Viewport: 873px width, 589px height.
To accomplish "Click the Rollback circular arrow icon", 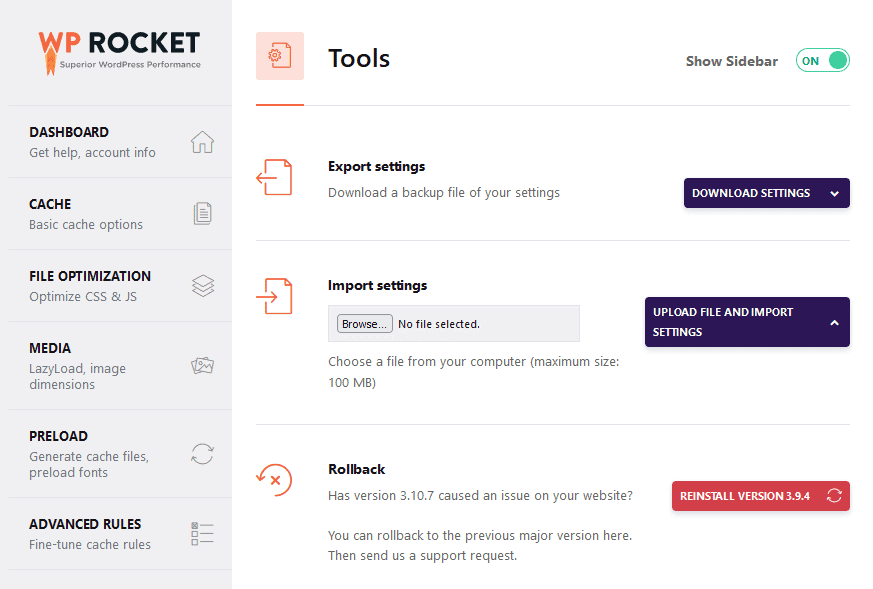I will point(274,480).
